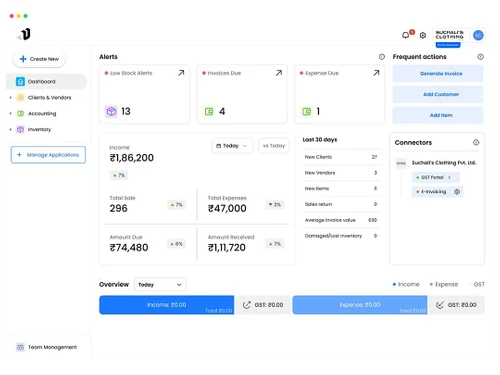Click the blue Income overview bar

point(167,305)
